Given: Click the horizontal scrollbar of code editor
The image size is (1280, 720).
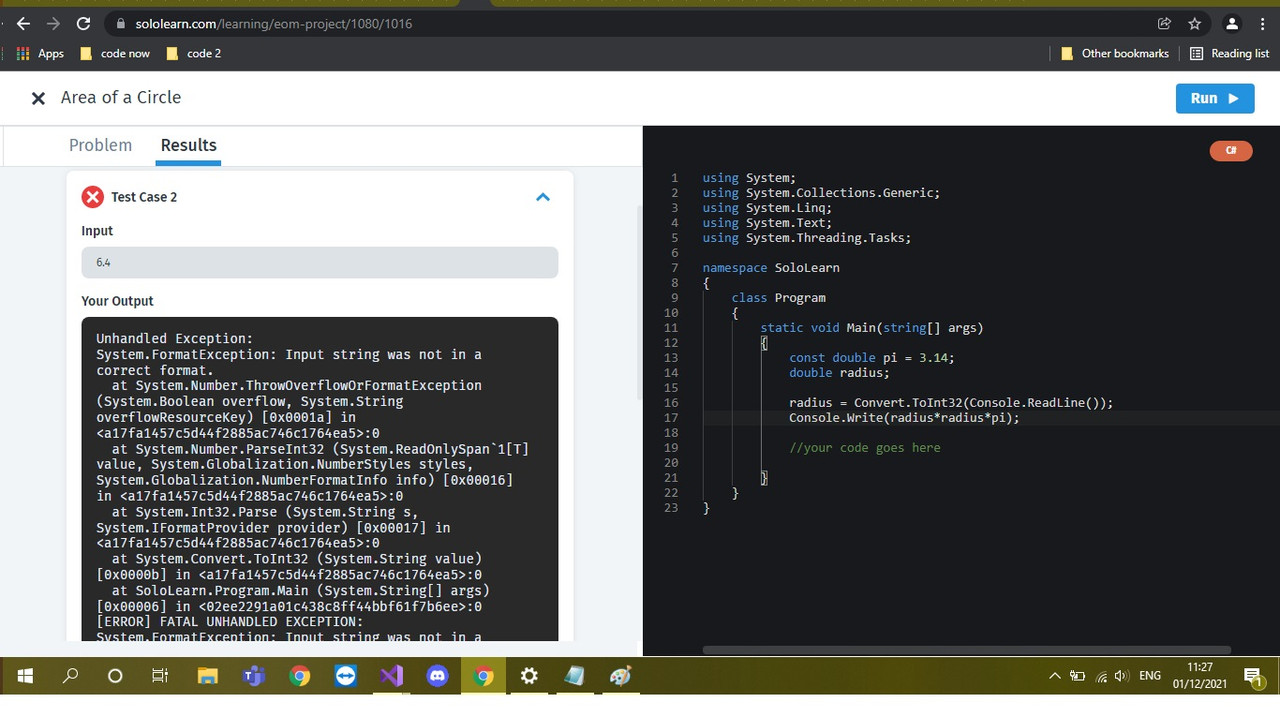Looking at the screenshot, I should pyautogui.click(x=966, y=650).
